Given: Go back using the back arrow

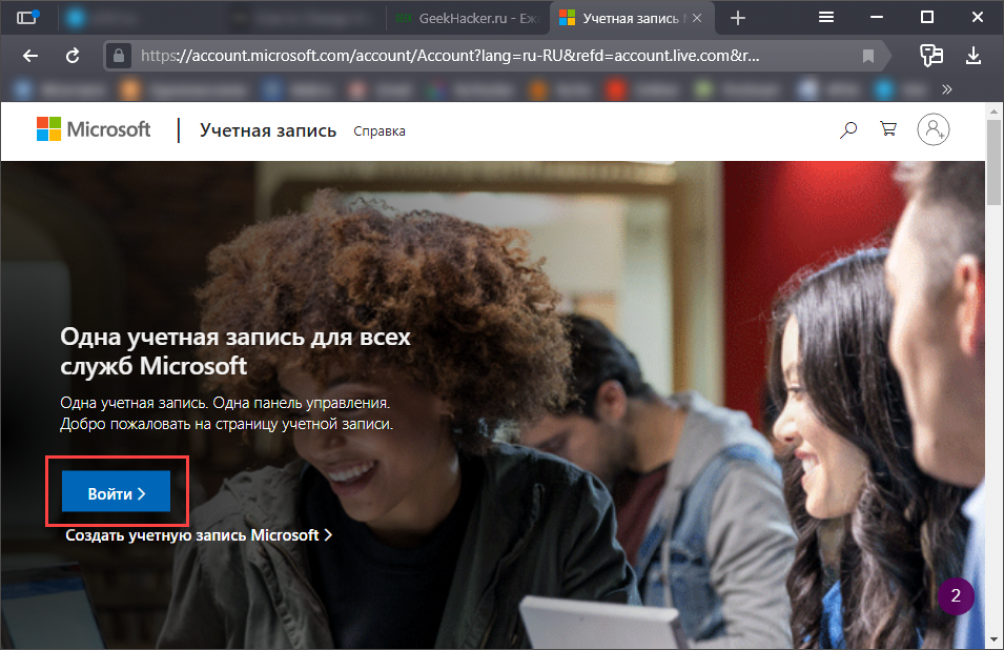Looking at the screenshot, I should tap(30, 56).
